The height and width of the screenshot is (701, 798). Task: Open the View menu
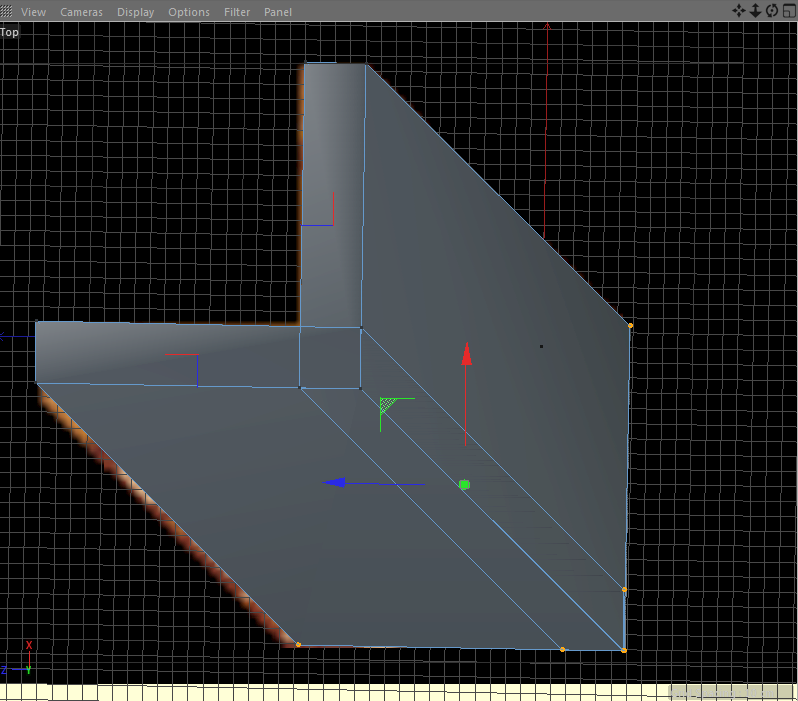(x=33, y=12)
